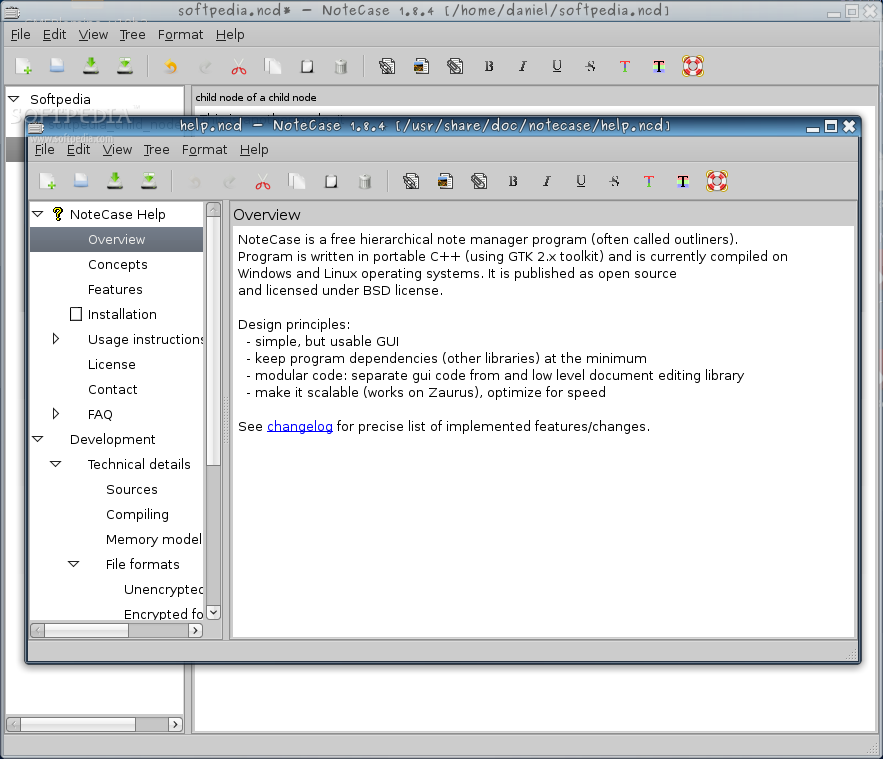This screenshot has height=759, width=883.
Task: Open Help menu in help.ncd window
Action: click(254, 150)
